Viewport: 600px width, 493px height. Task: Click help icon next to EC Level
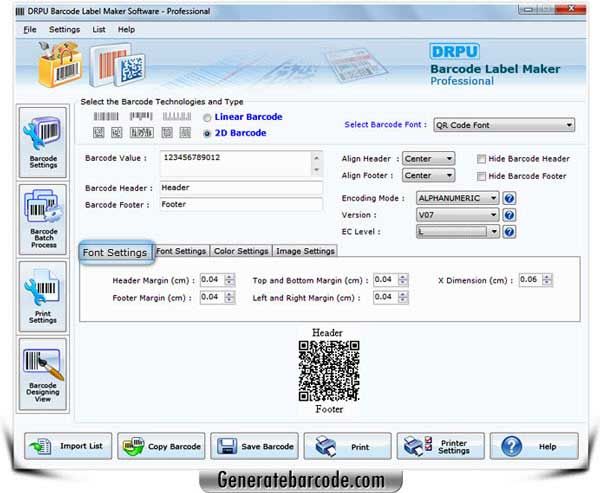pos(509,232)
